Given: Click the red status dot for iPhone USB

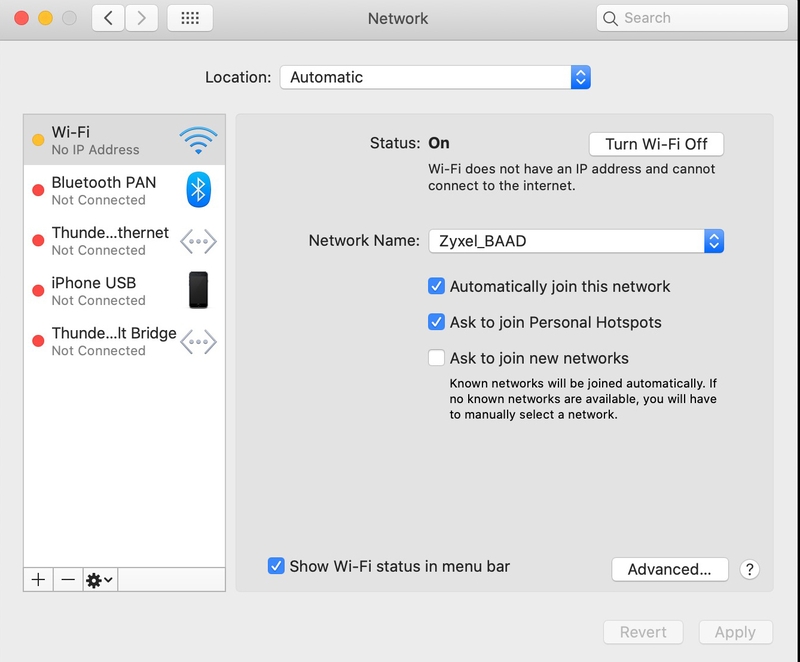Looking at the screenshot, I should pyautogui.click(x=38, y=291).
